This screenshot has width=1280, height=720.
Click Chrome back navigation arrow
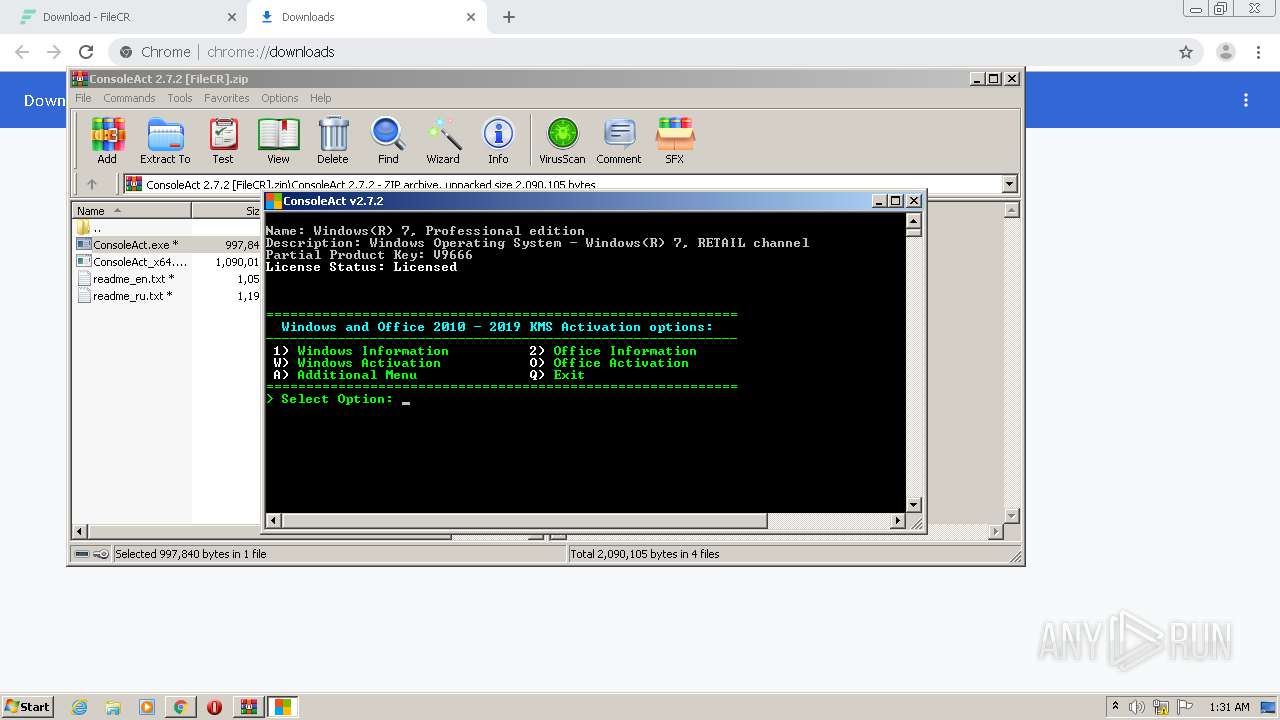click(22, 52)
